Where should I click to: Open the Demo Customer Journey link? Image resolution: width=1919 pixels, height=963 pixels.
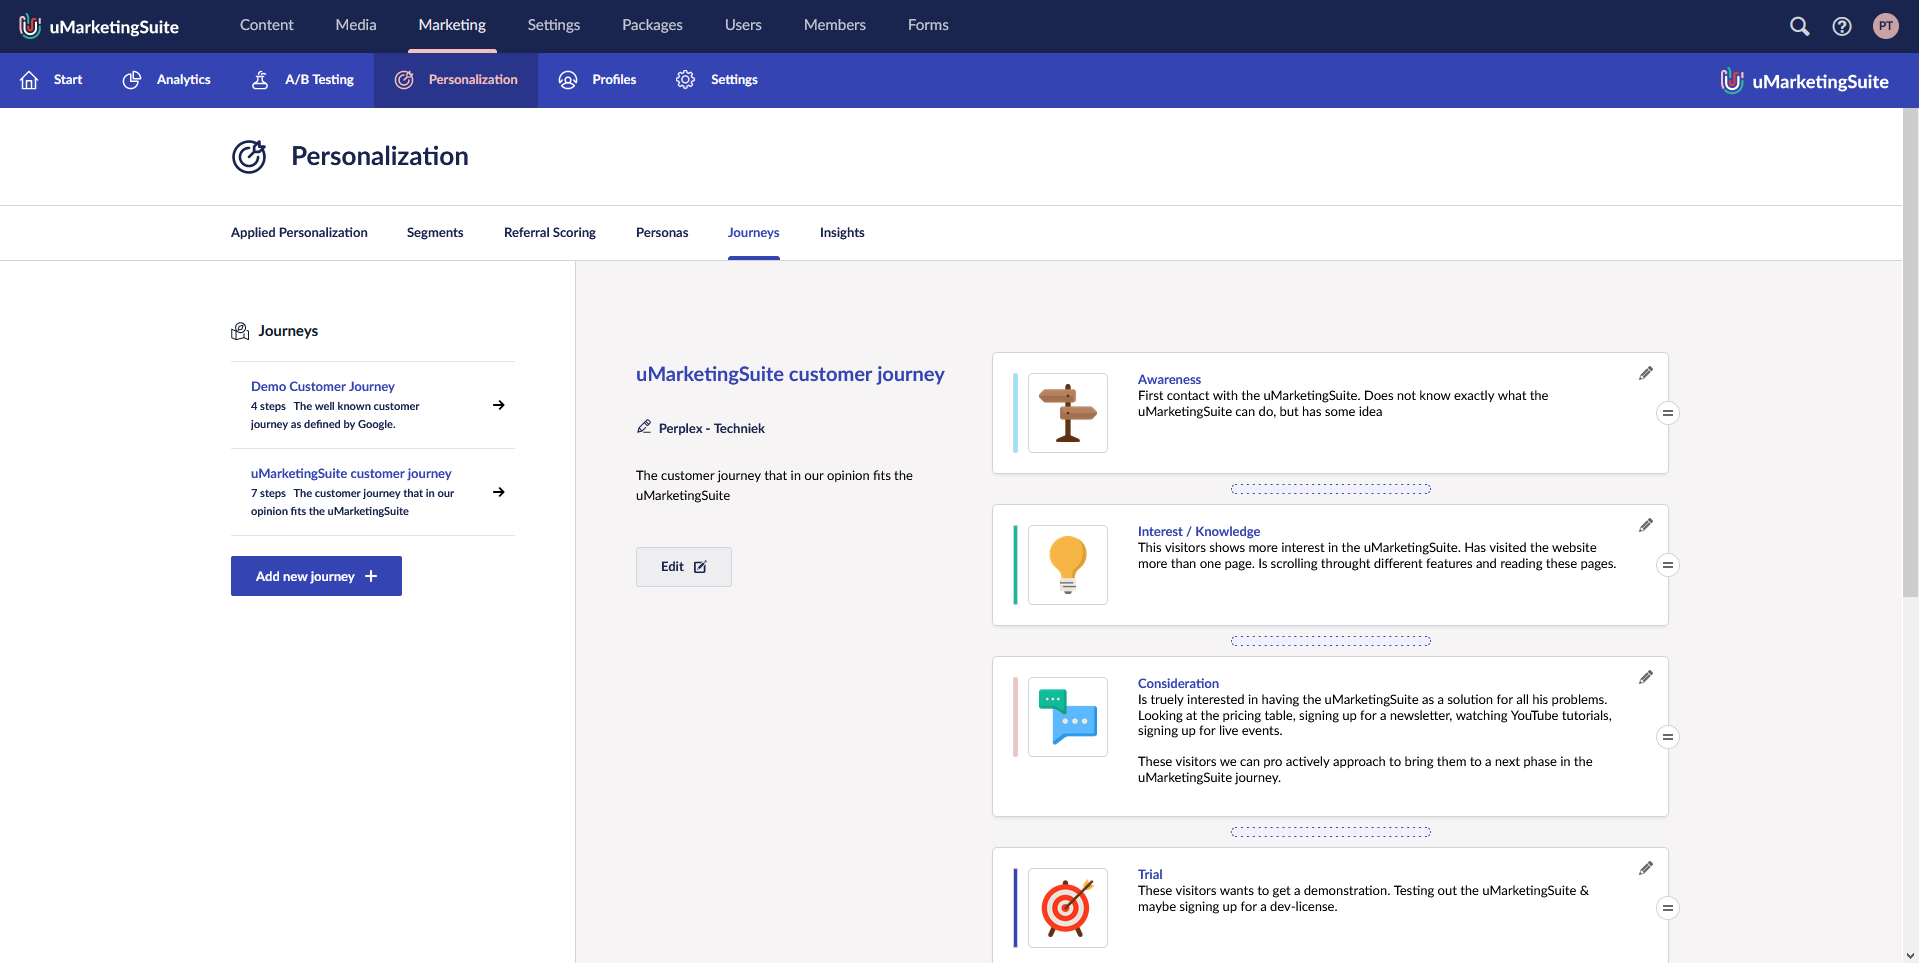click(323, 386)
